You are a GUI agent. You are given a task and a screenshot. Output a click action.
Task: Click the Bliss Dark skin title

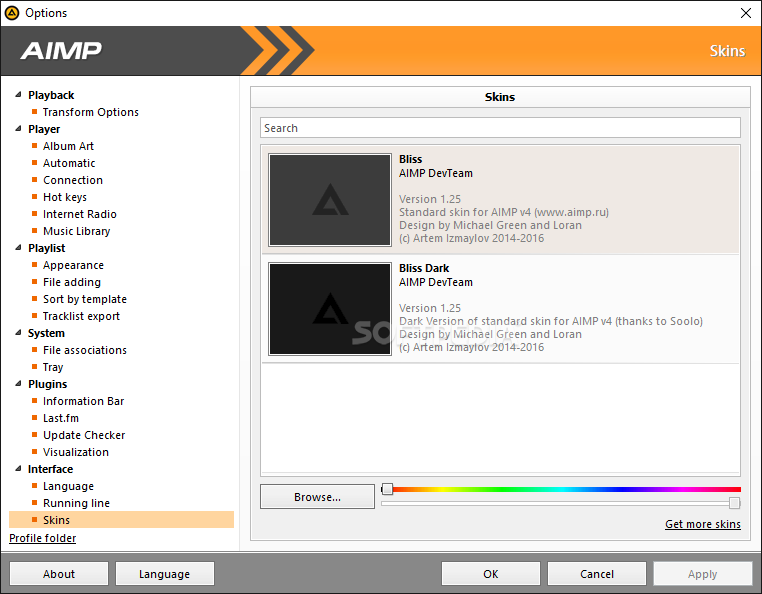(x=424, y=268)
